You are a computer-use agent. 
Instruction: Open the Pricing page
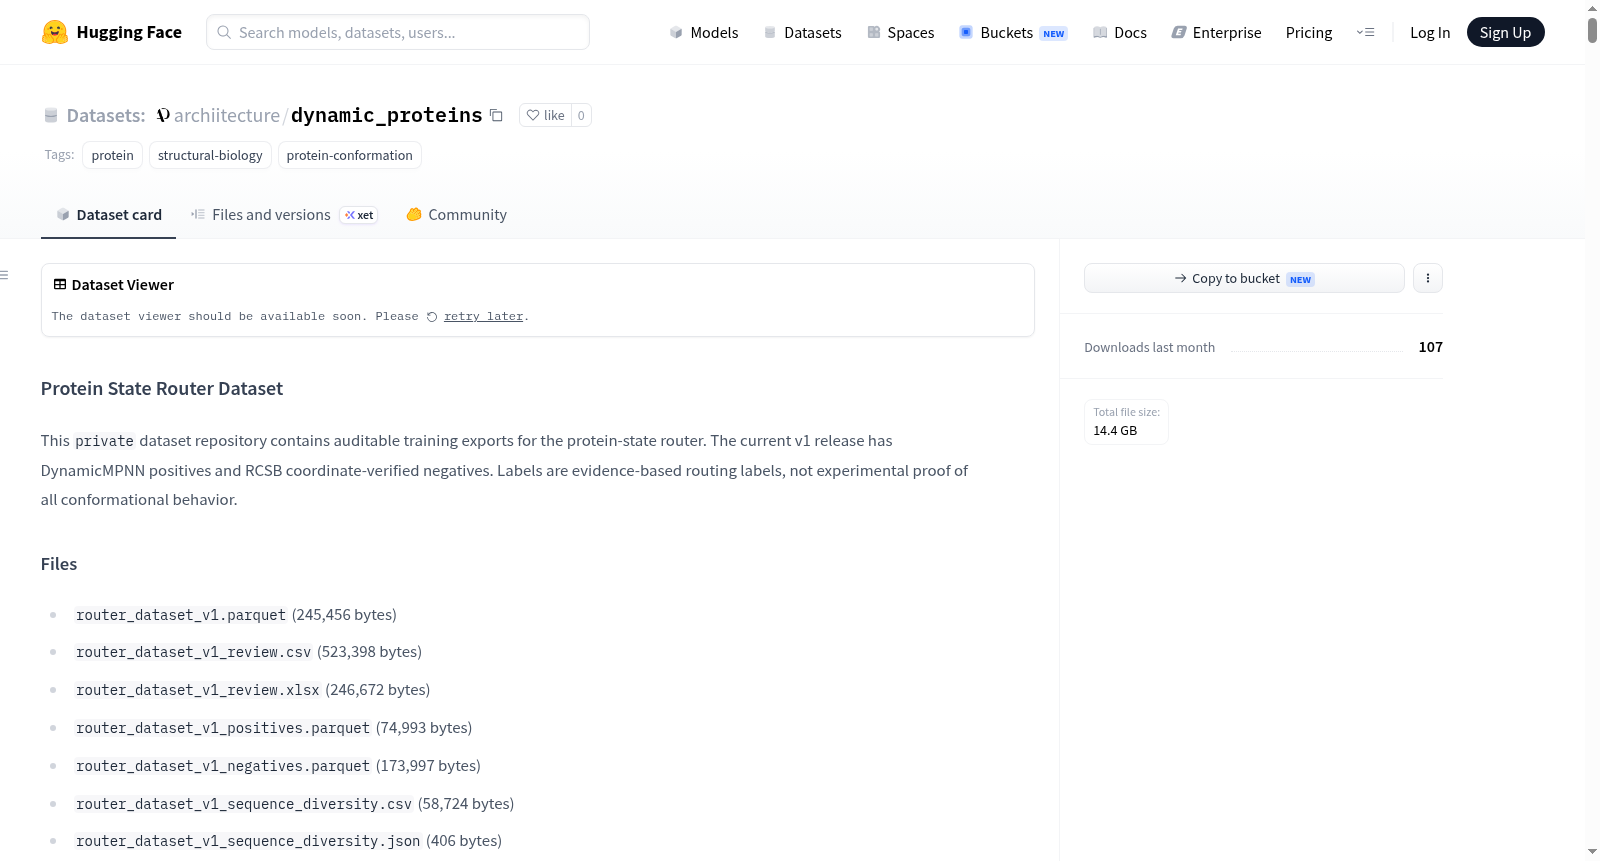[x=1309, y=32]
